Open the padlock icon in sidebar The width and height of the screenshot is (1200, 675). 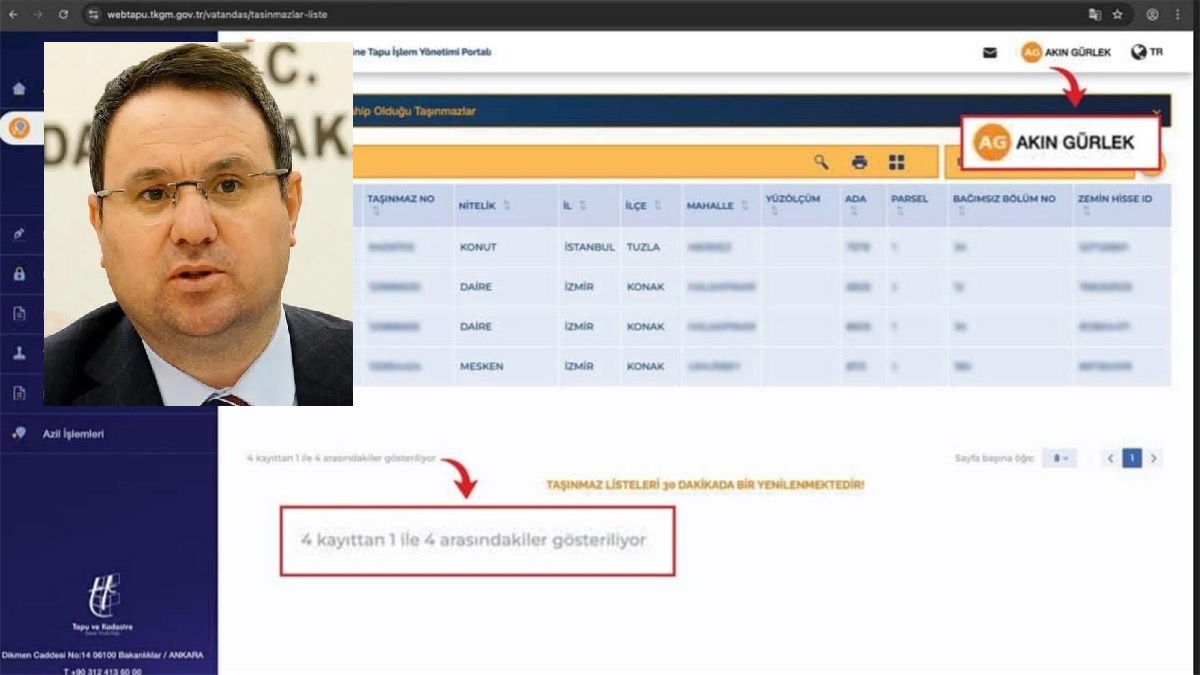point(19,273)
